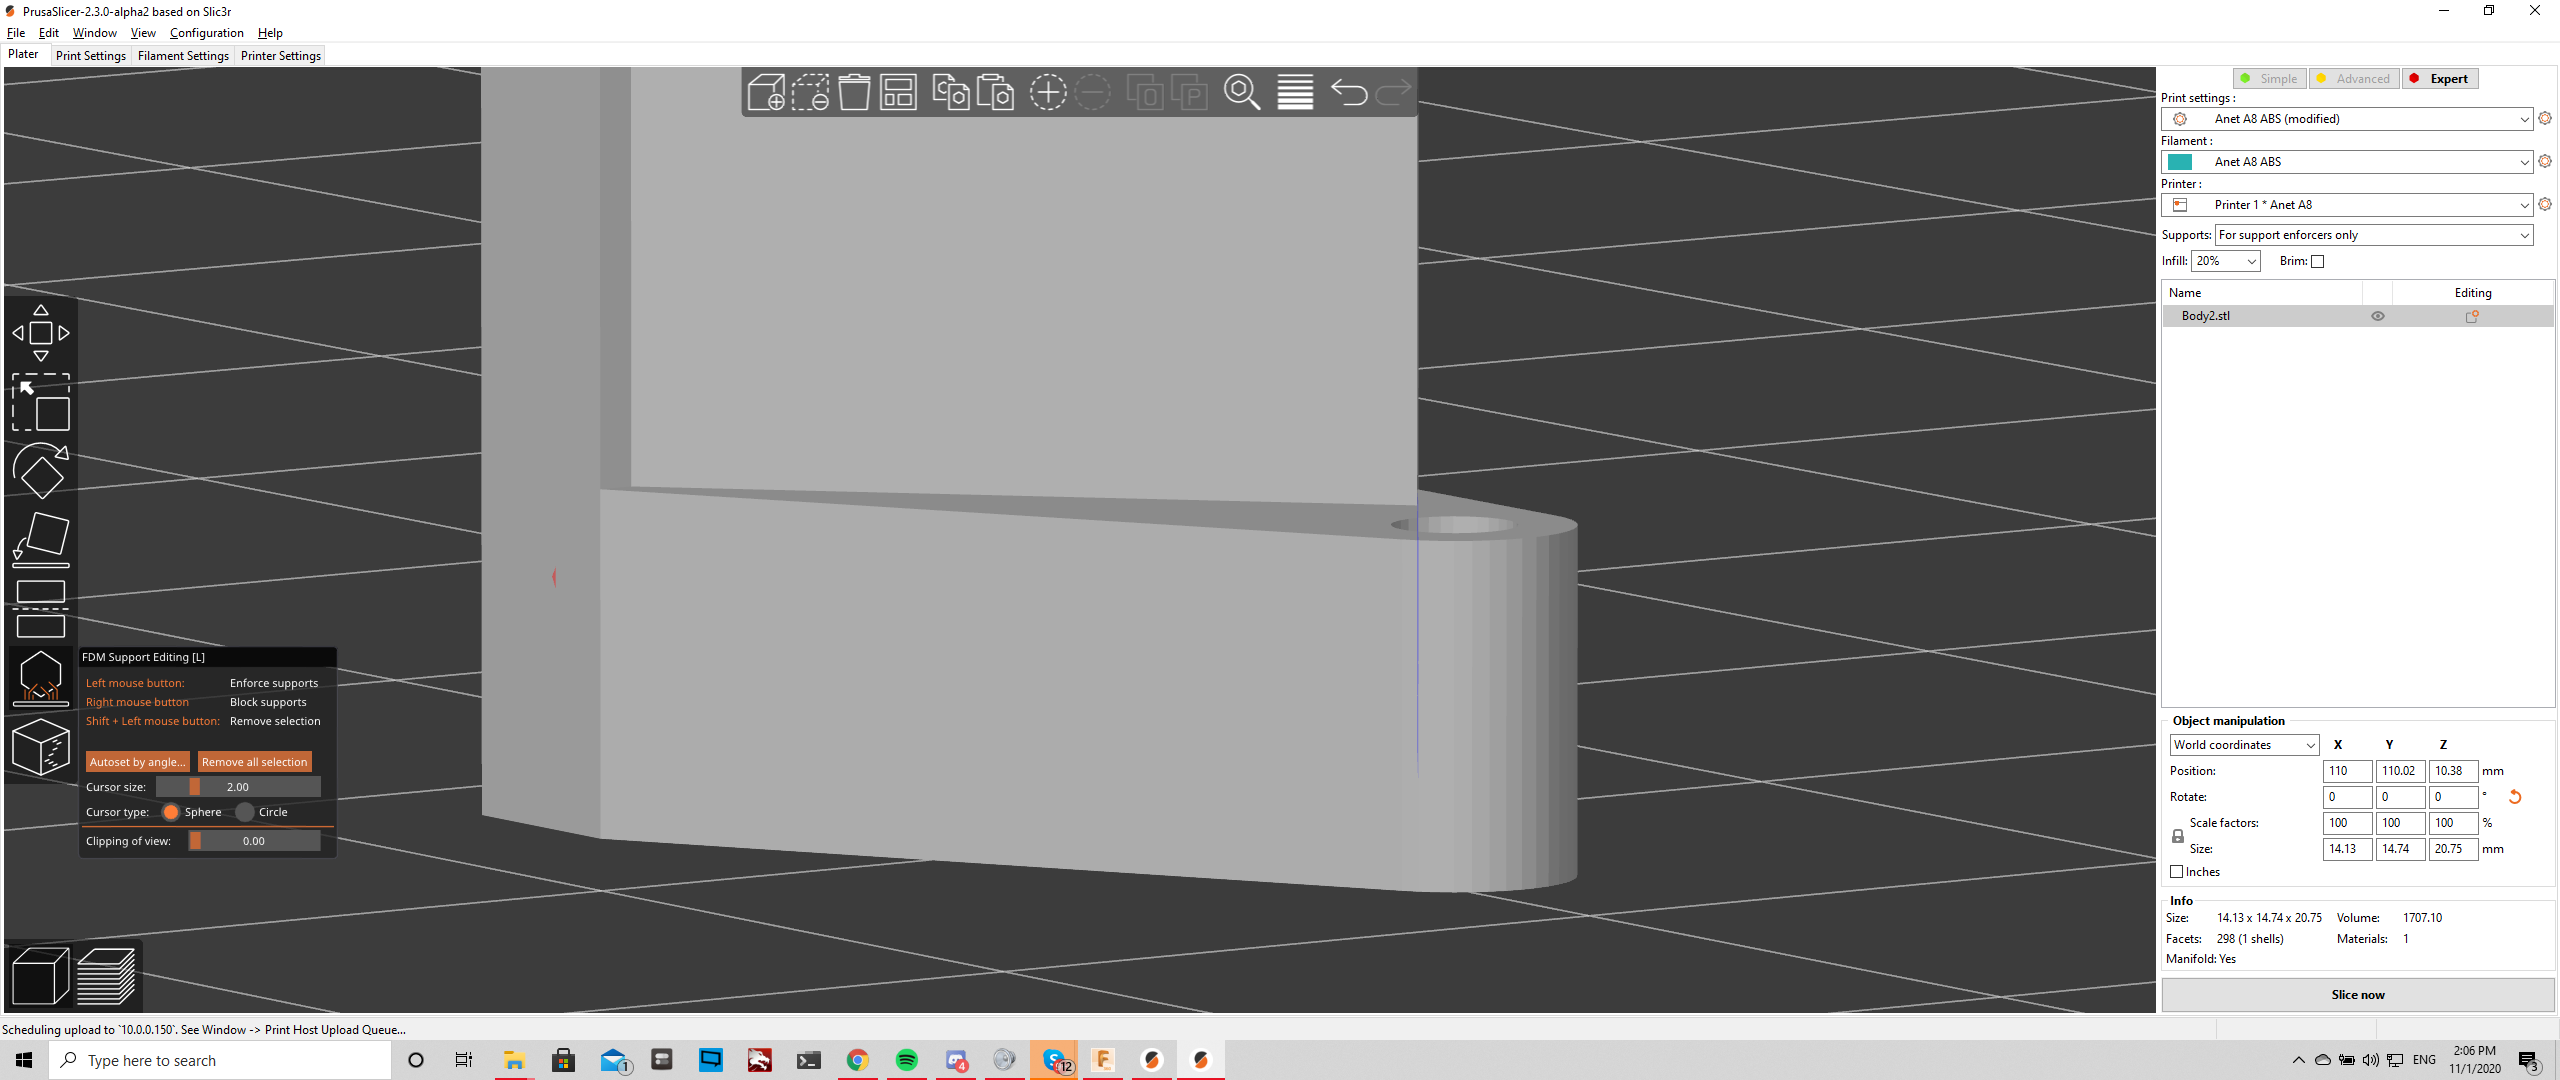Open the Infill percentage dropdown
Screen dimensions: 2560x1080
click(2226, 261)
